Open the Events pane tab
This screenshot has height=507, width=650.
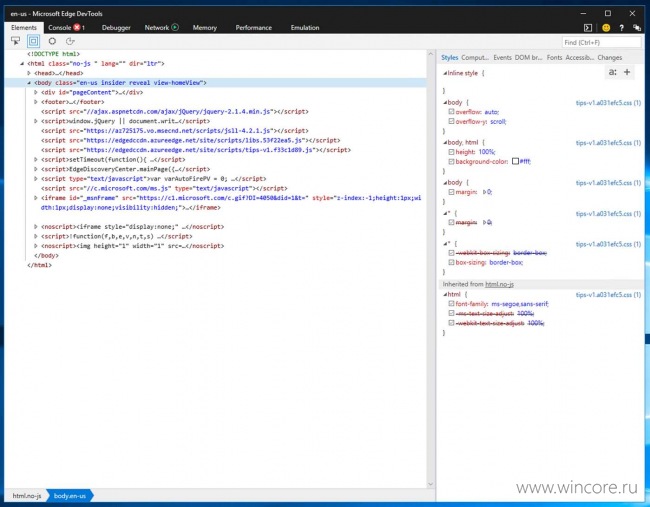502,58
